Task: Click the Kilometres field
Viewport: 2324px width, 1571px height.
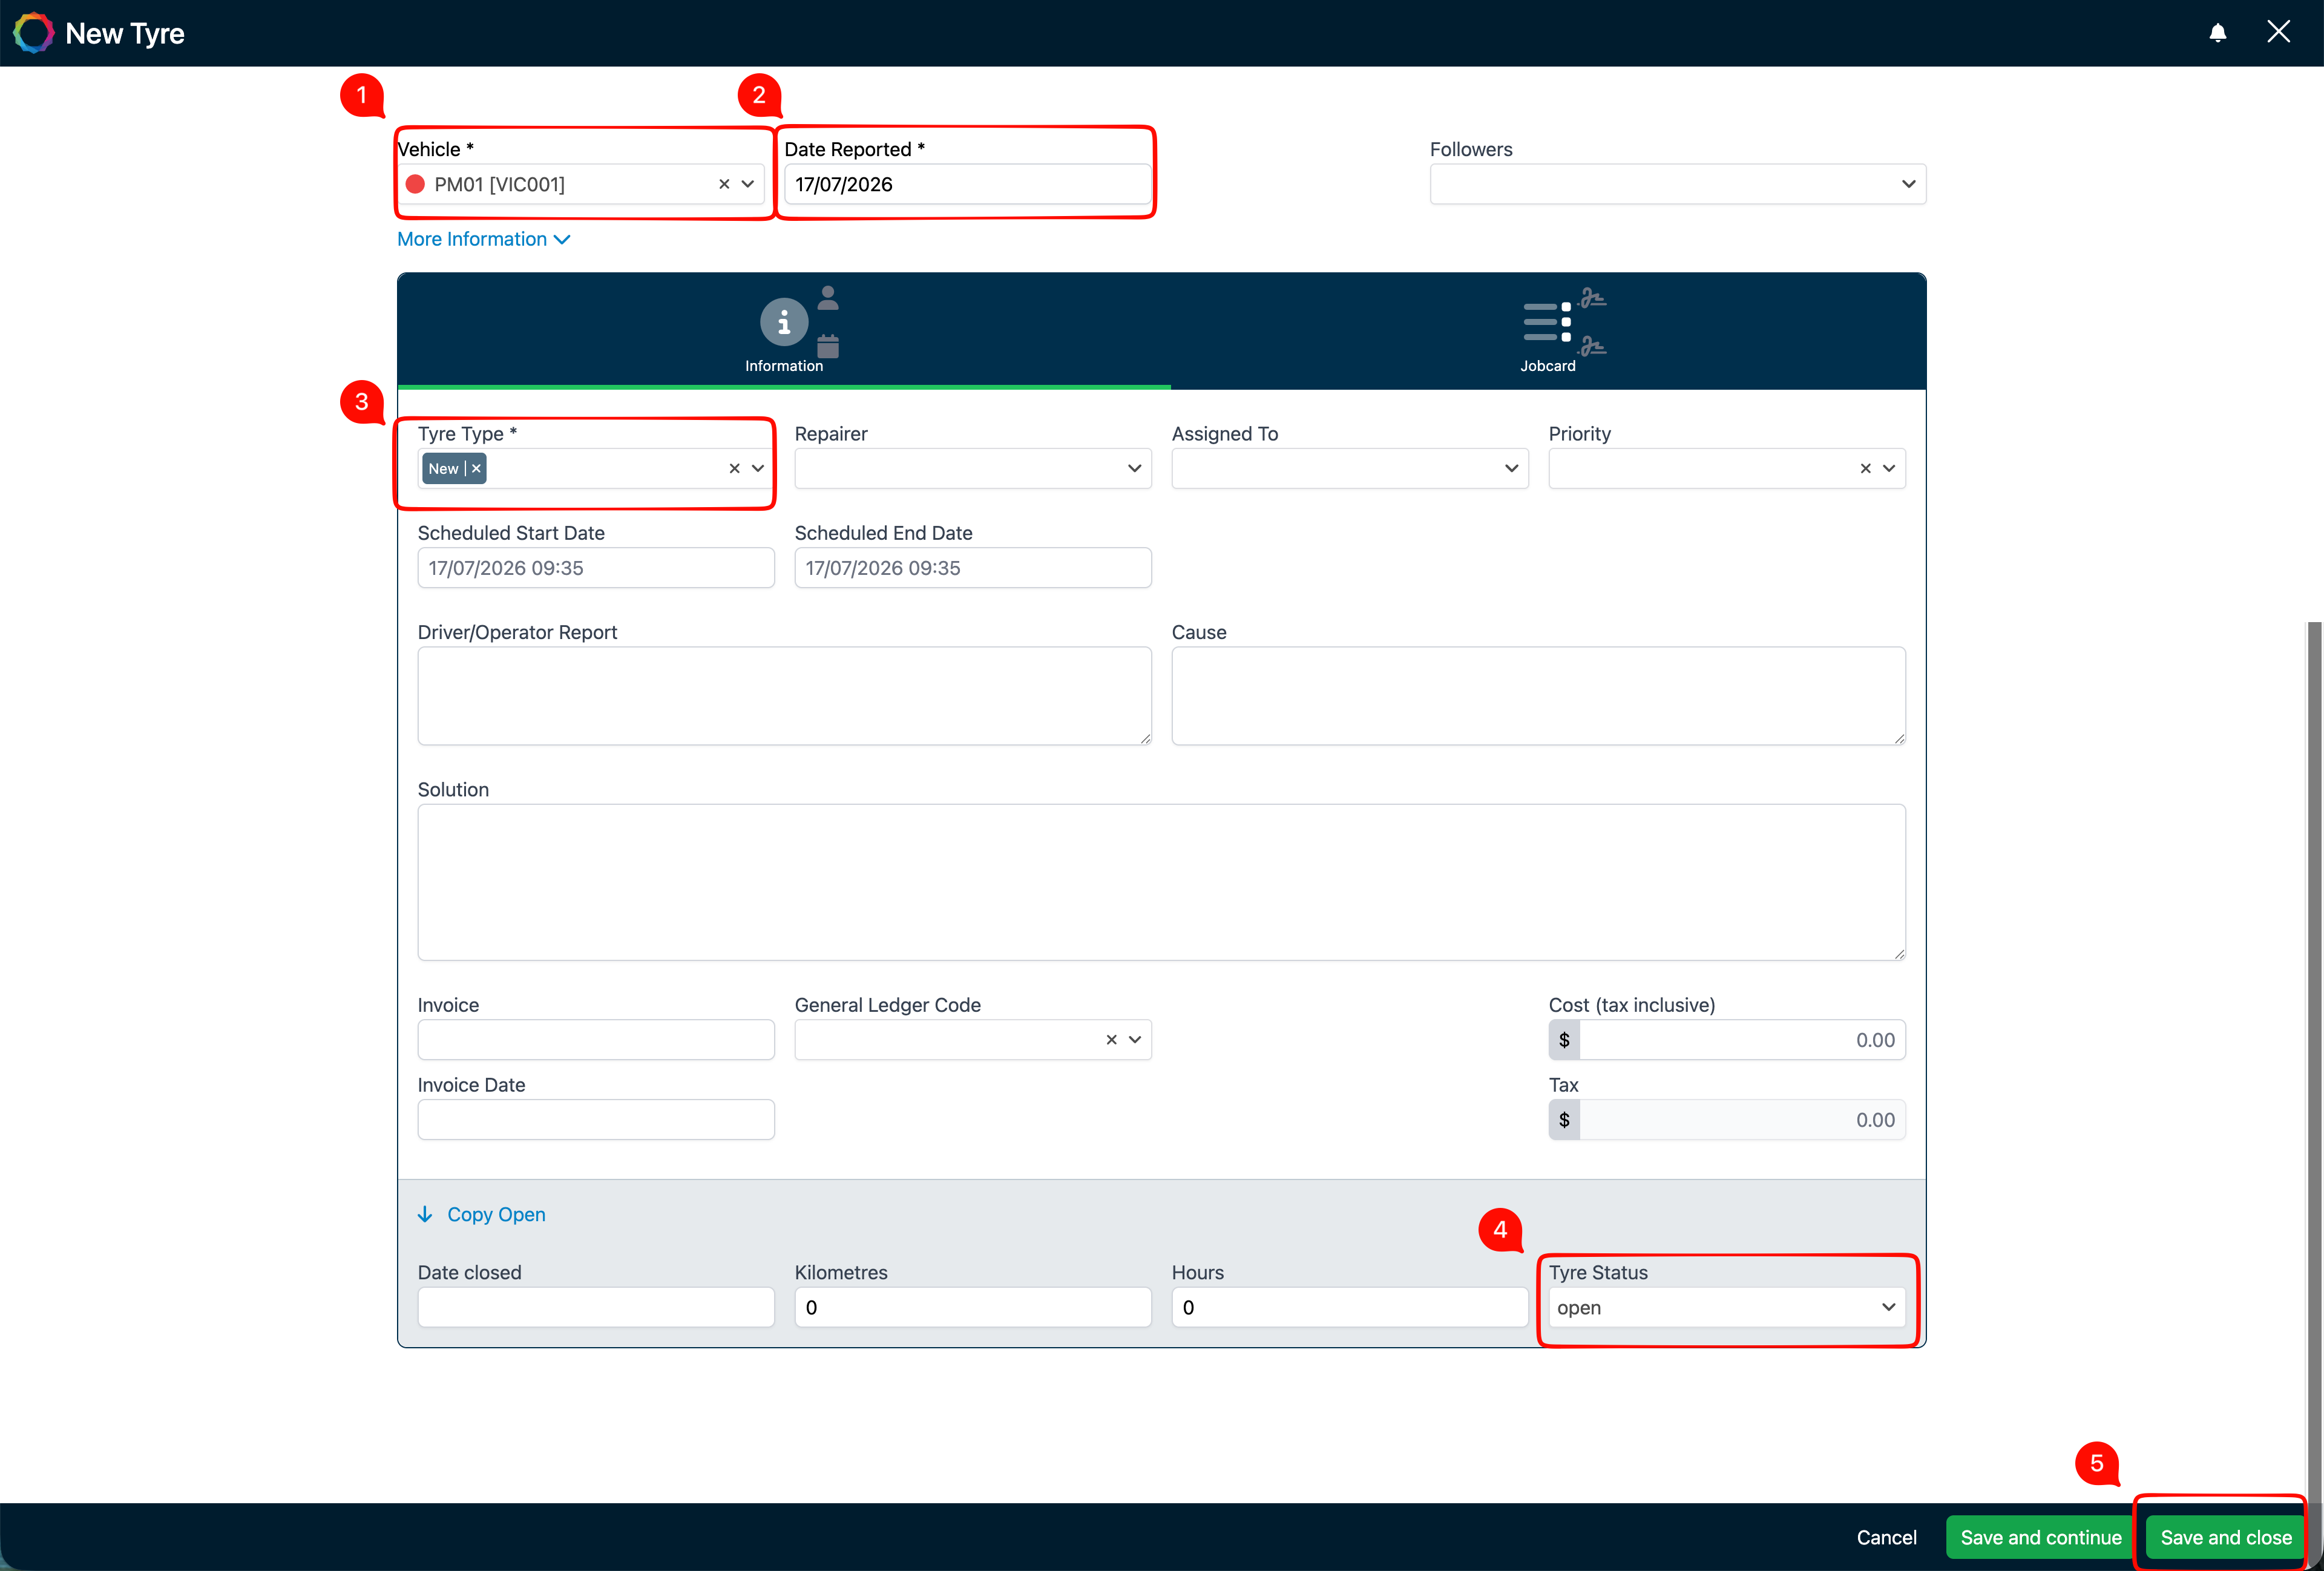Action: tap(972, 1307)
